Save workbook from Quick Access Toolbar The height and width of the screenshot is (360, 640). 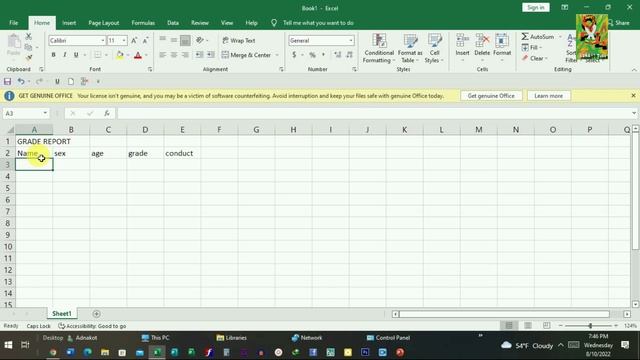click(7, 81)
